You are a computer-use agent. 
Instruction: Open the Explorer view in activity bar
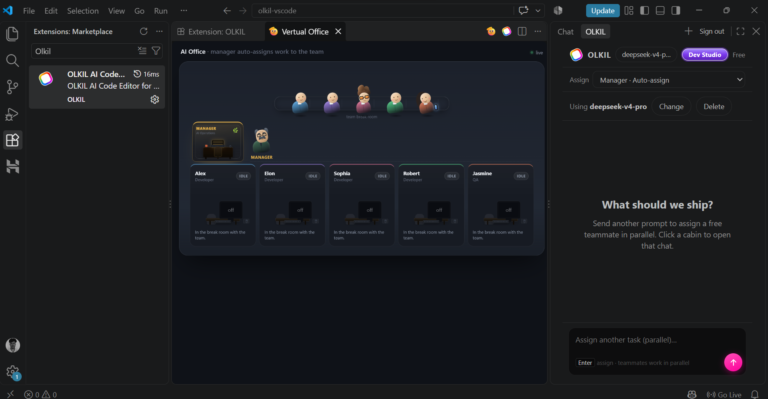click(x=12, y=34)
